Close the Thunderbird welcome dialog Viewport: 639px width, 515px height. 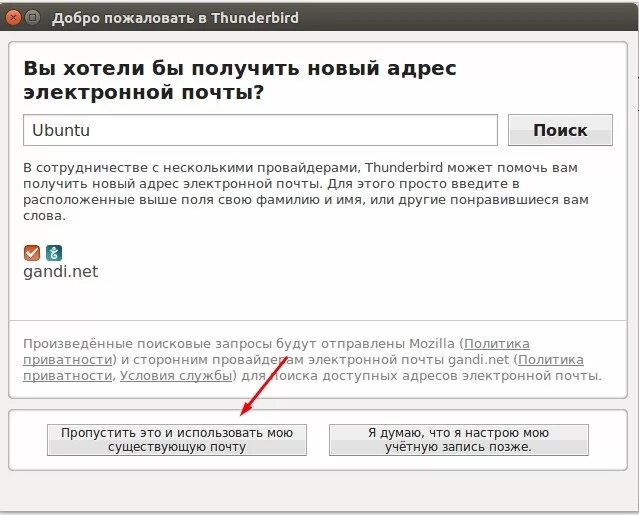click(13, 18)
